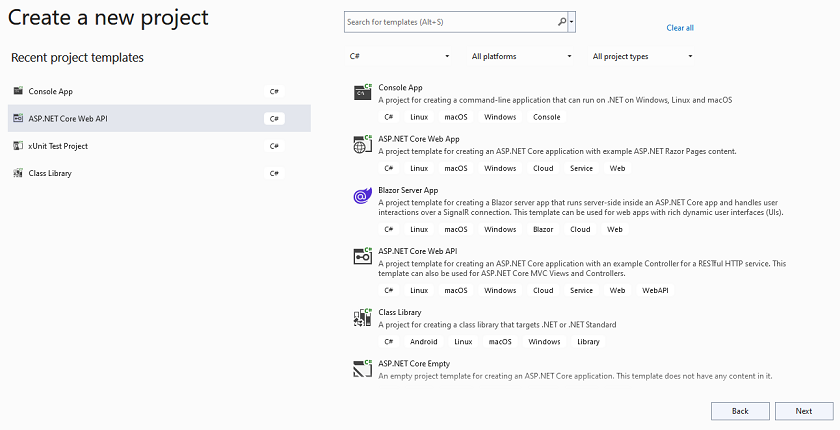The width and height of the screenshot is (840, 430).
Task: Select ASP.NET Core Web API recent template
Action: [x=159, y=118]
